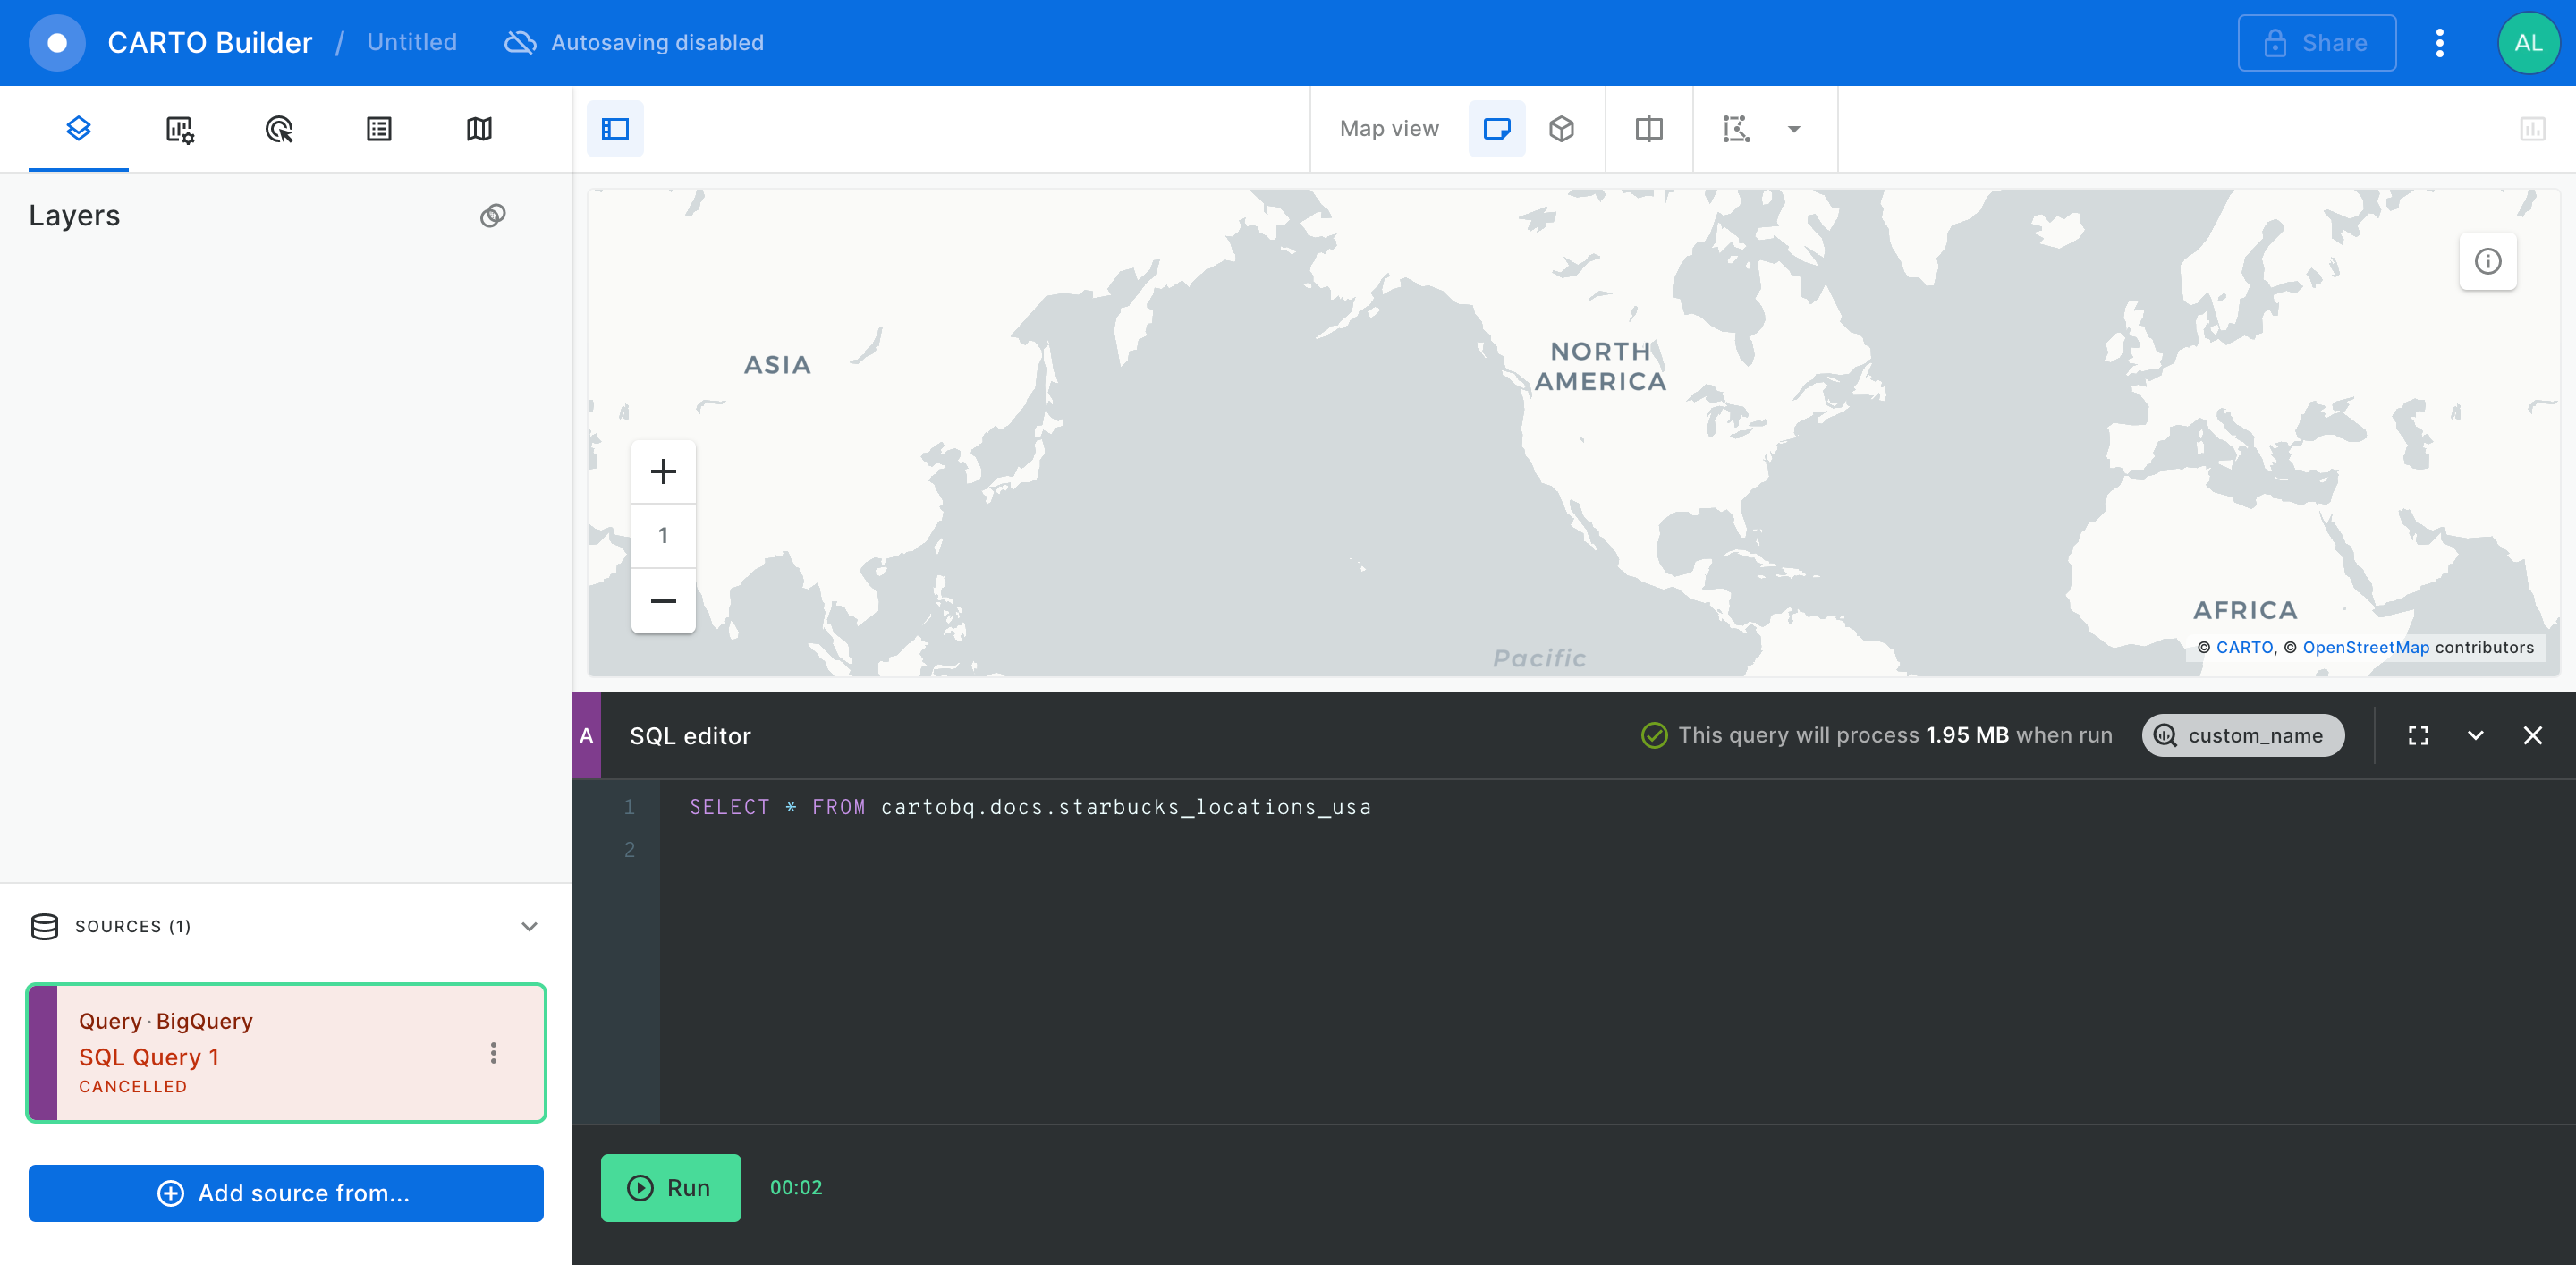Run the SQL query
The width and height of the screenshot is (2576, 1265).
[x=670, y=1188]
